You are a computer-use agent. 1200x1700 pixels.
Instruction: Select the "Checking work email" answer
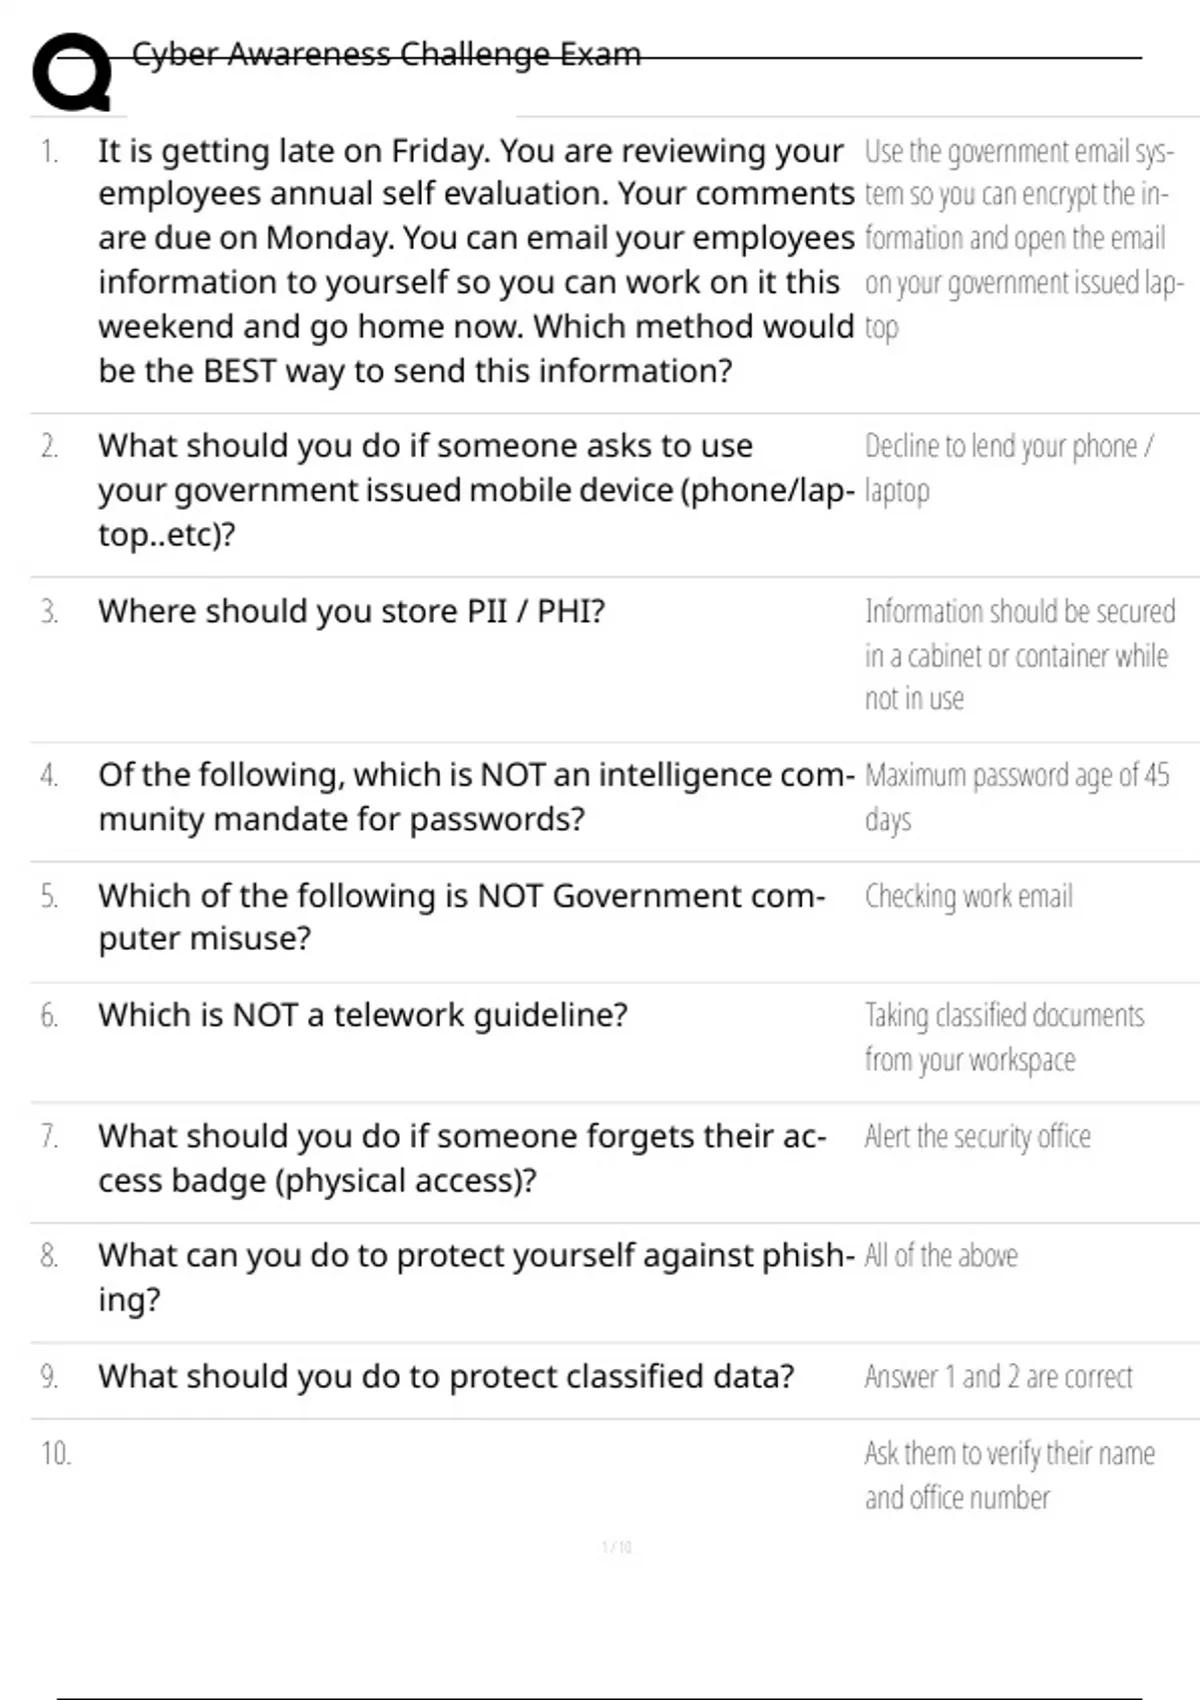coord(968,896)
